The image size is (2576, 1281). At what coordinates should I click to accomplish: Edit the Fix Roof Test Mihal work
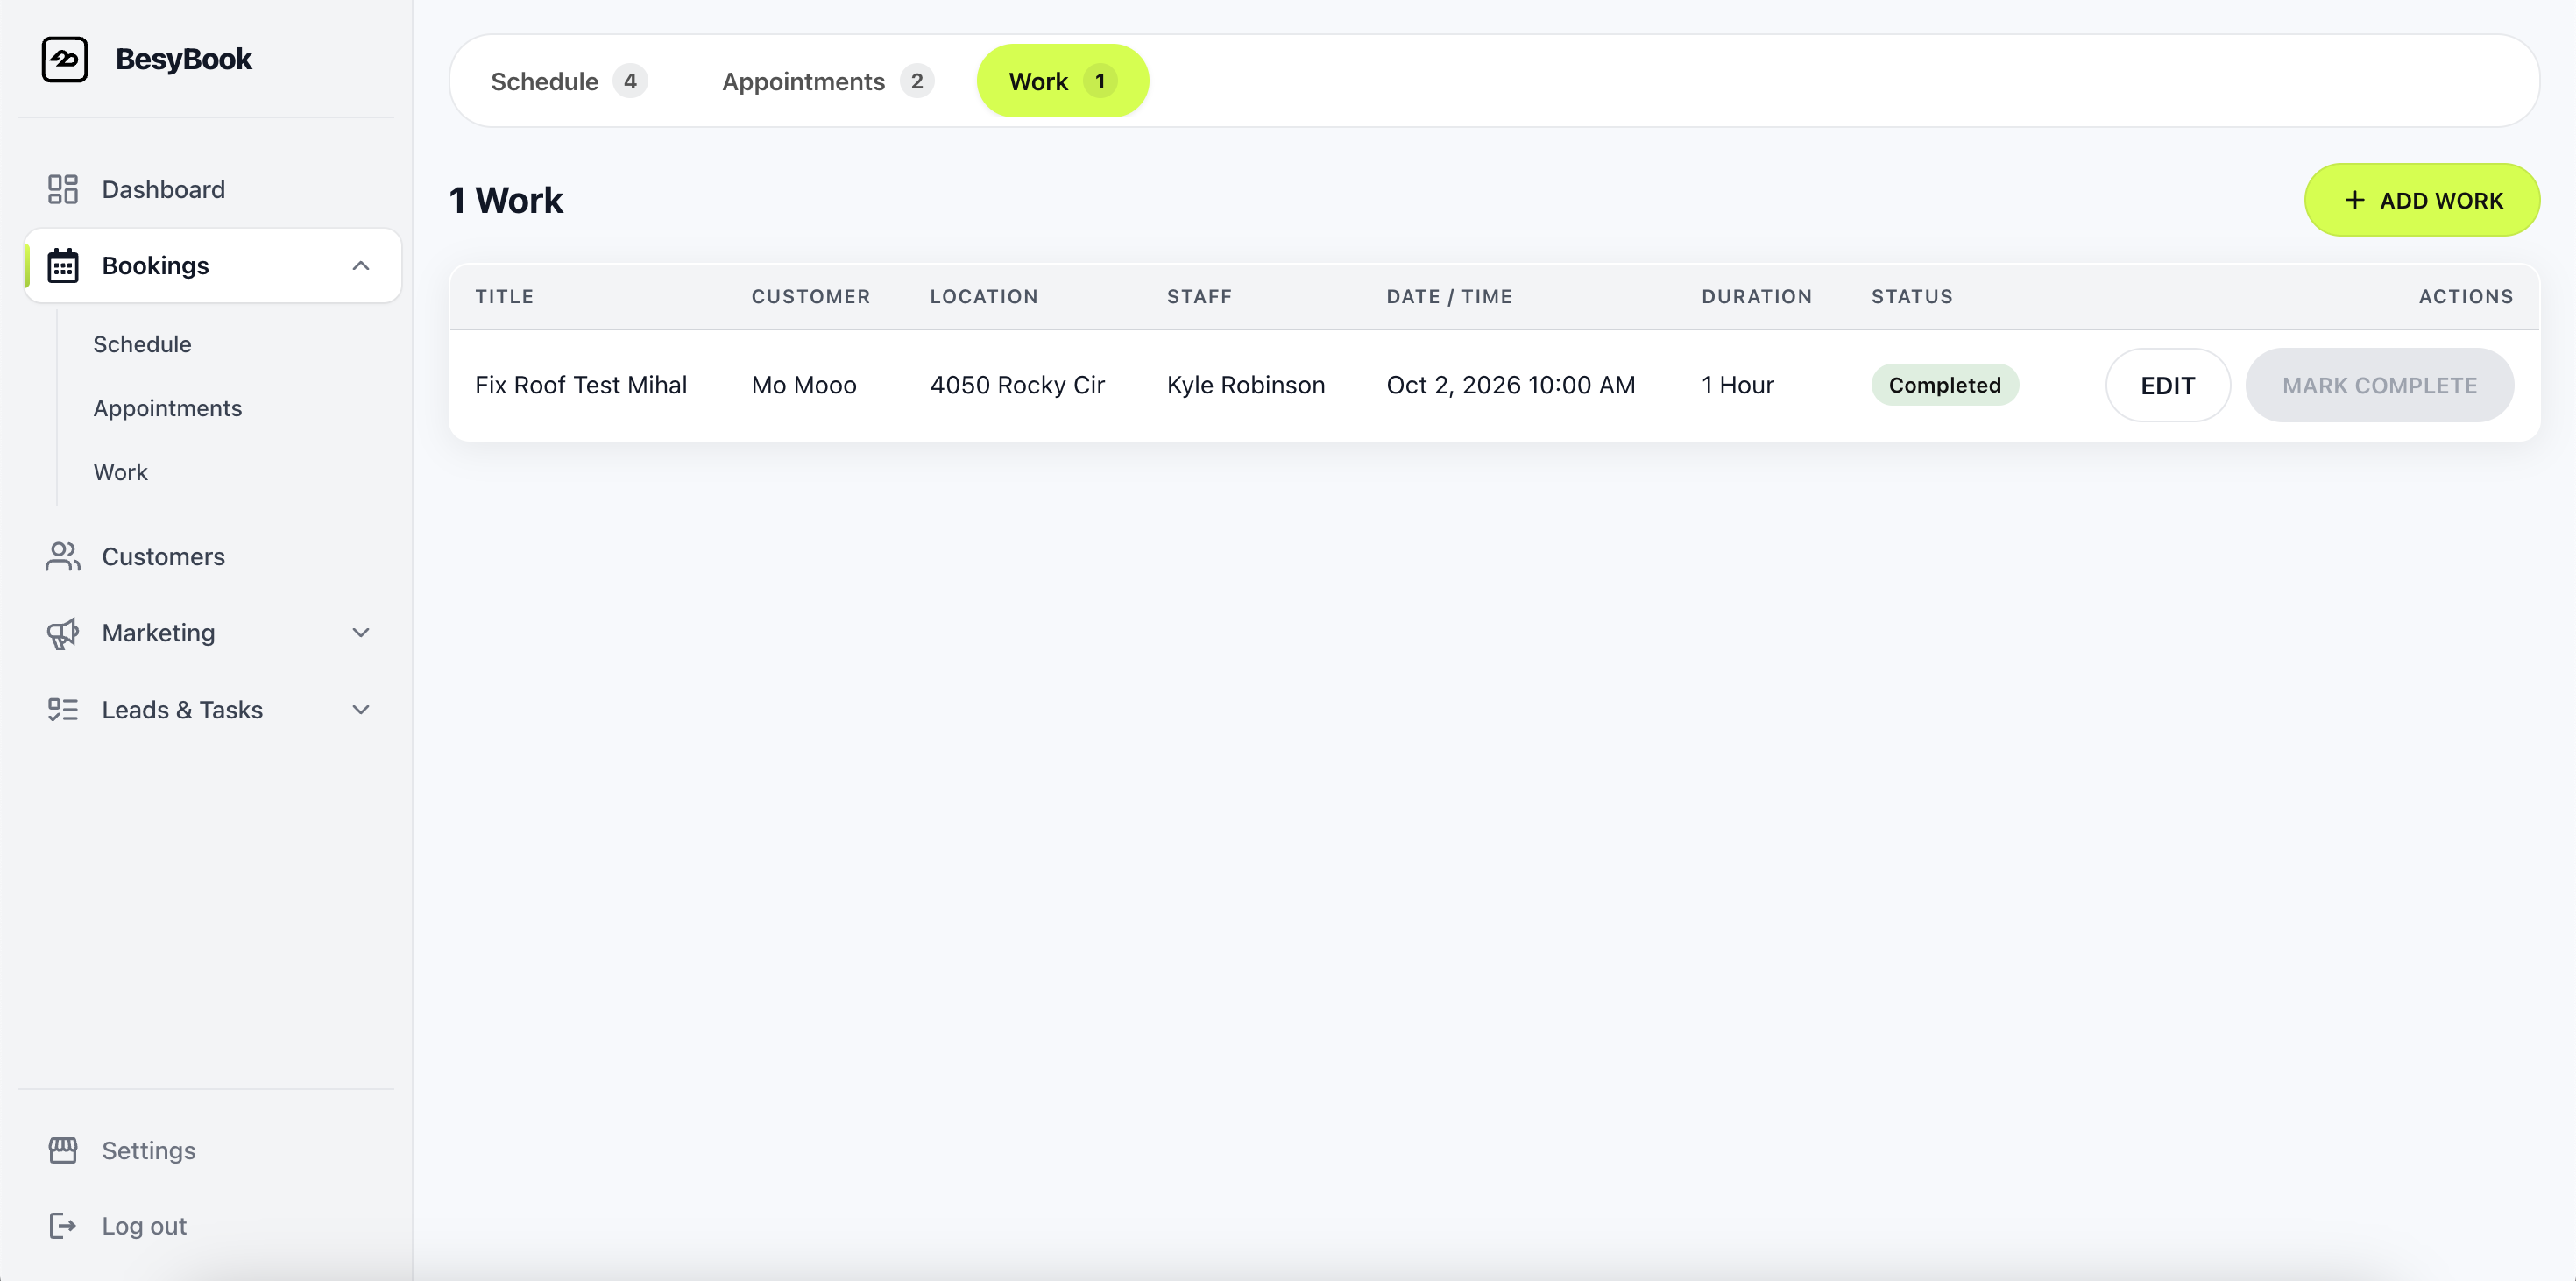pos(2168,385)
